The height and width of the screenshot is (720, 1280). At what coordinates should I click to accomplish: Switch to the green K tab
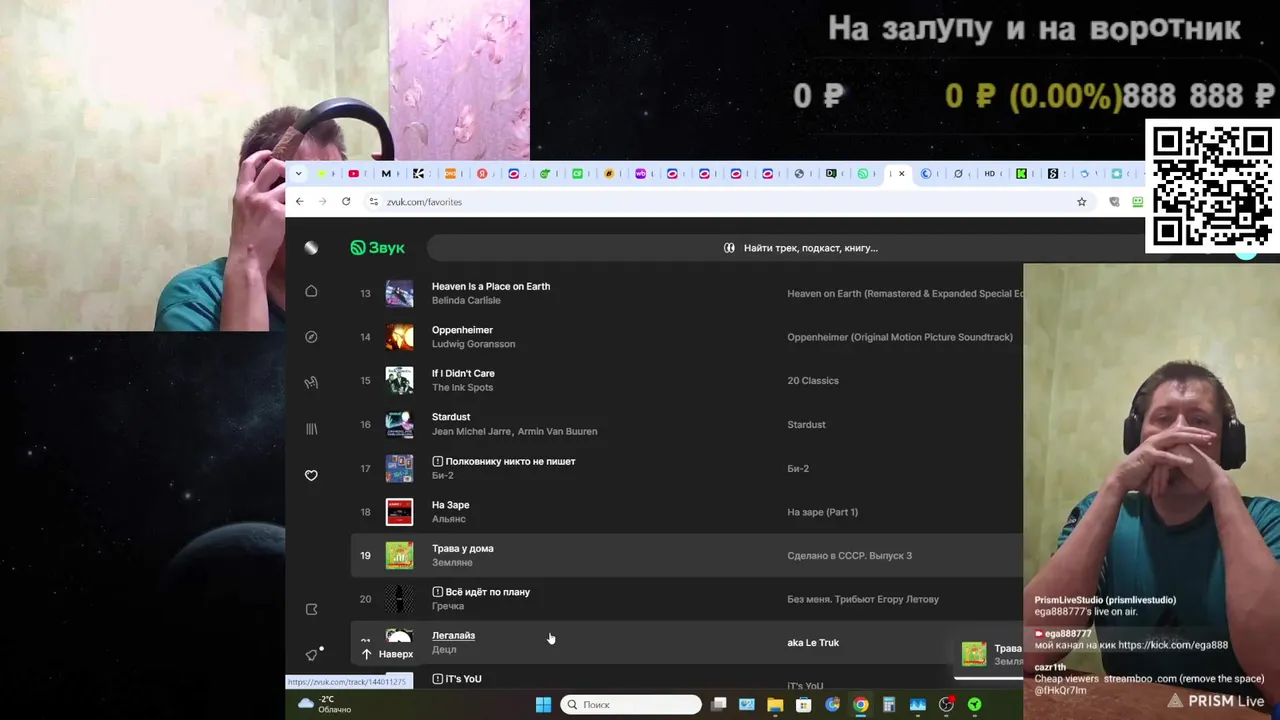(x=1021, y=173)
